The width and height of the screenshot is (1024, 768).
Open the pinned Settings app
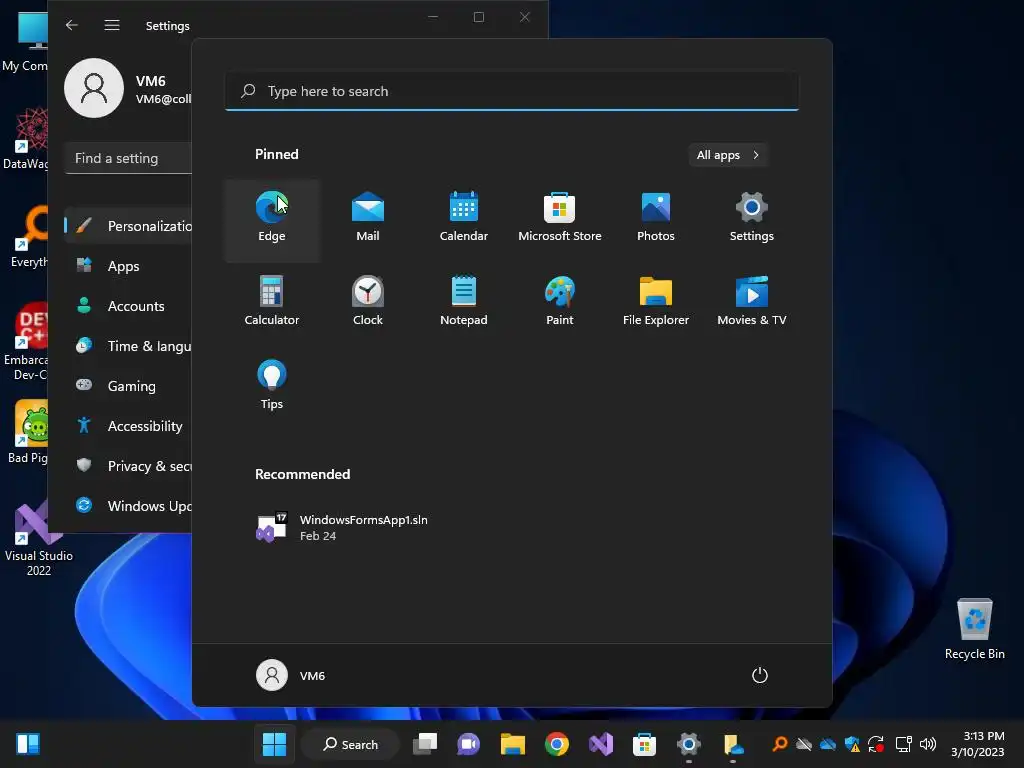(x=752, y=221)
